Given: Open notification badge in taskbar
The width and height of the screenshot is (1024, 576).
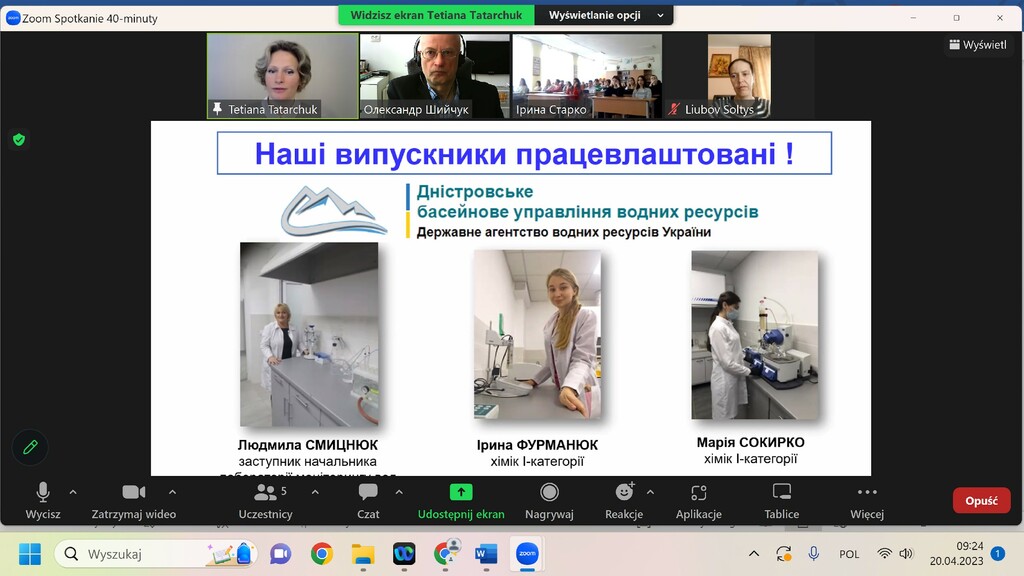Looking at the screenshot, I should [x=997, y=554].
